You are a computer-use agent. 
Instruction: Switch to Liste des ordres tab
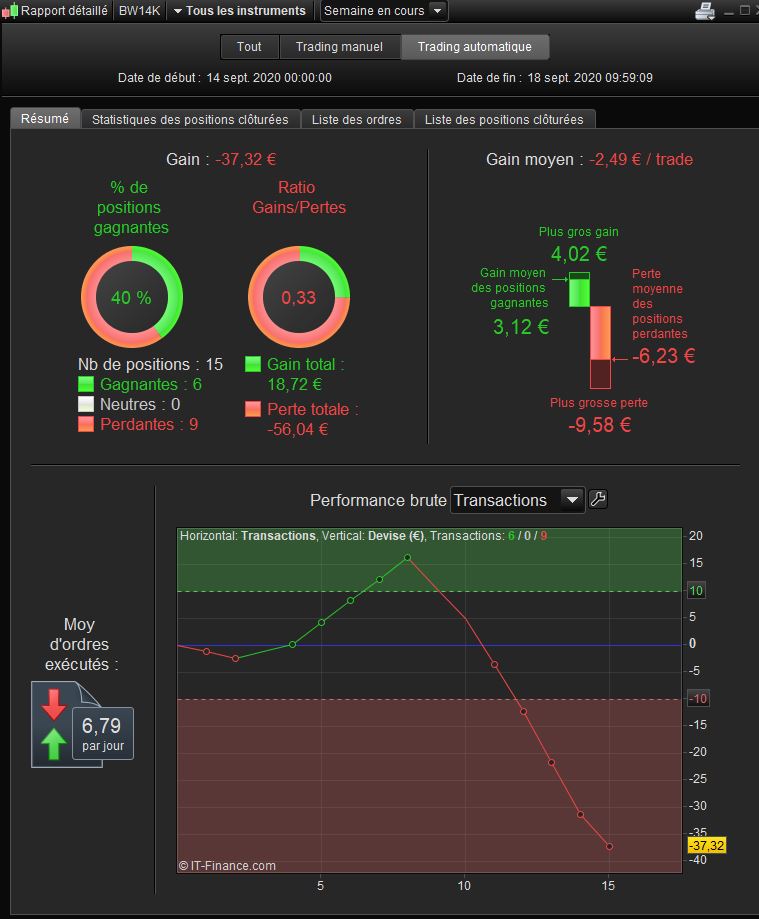356,120
